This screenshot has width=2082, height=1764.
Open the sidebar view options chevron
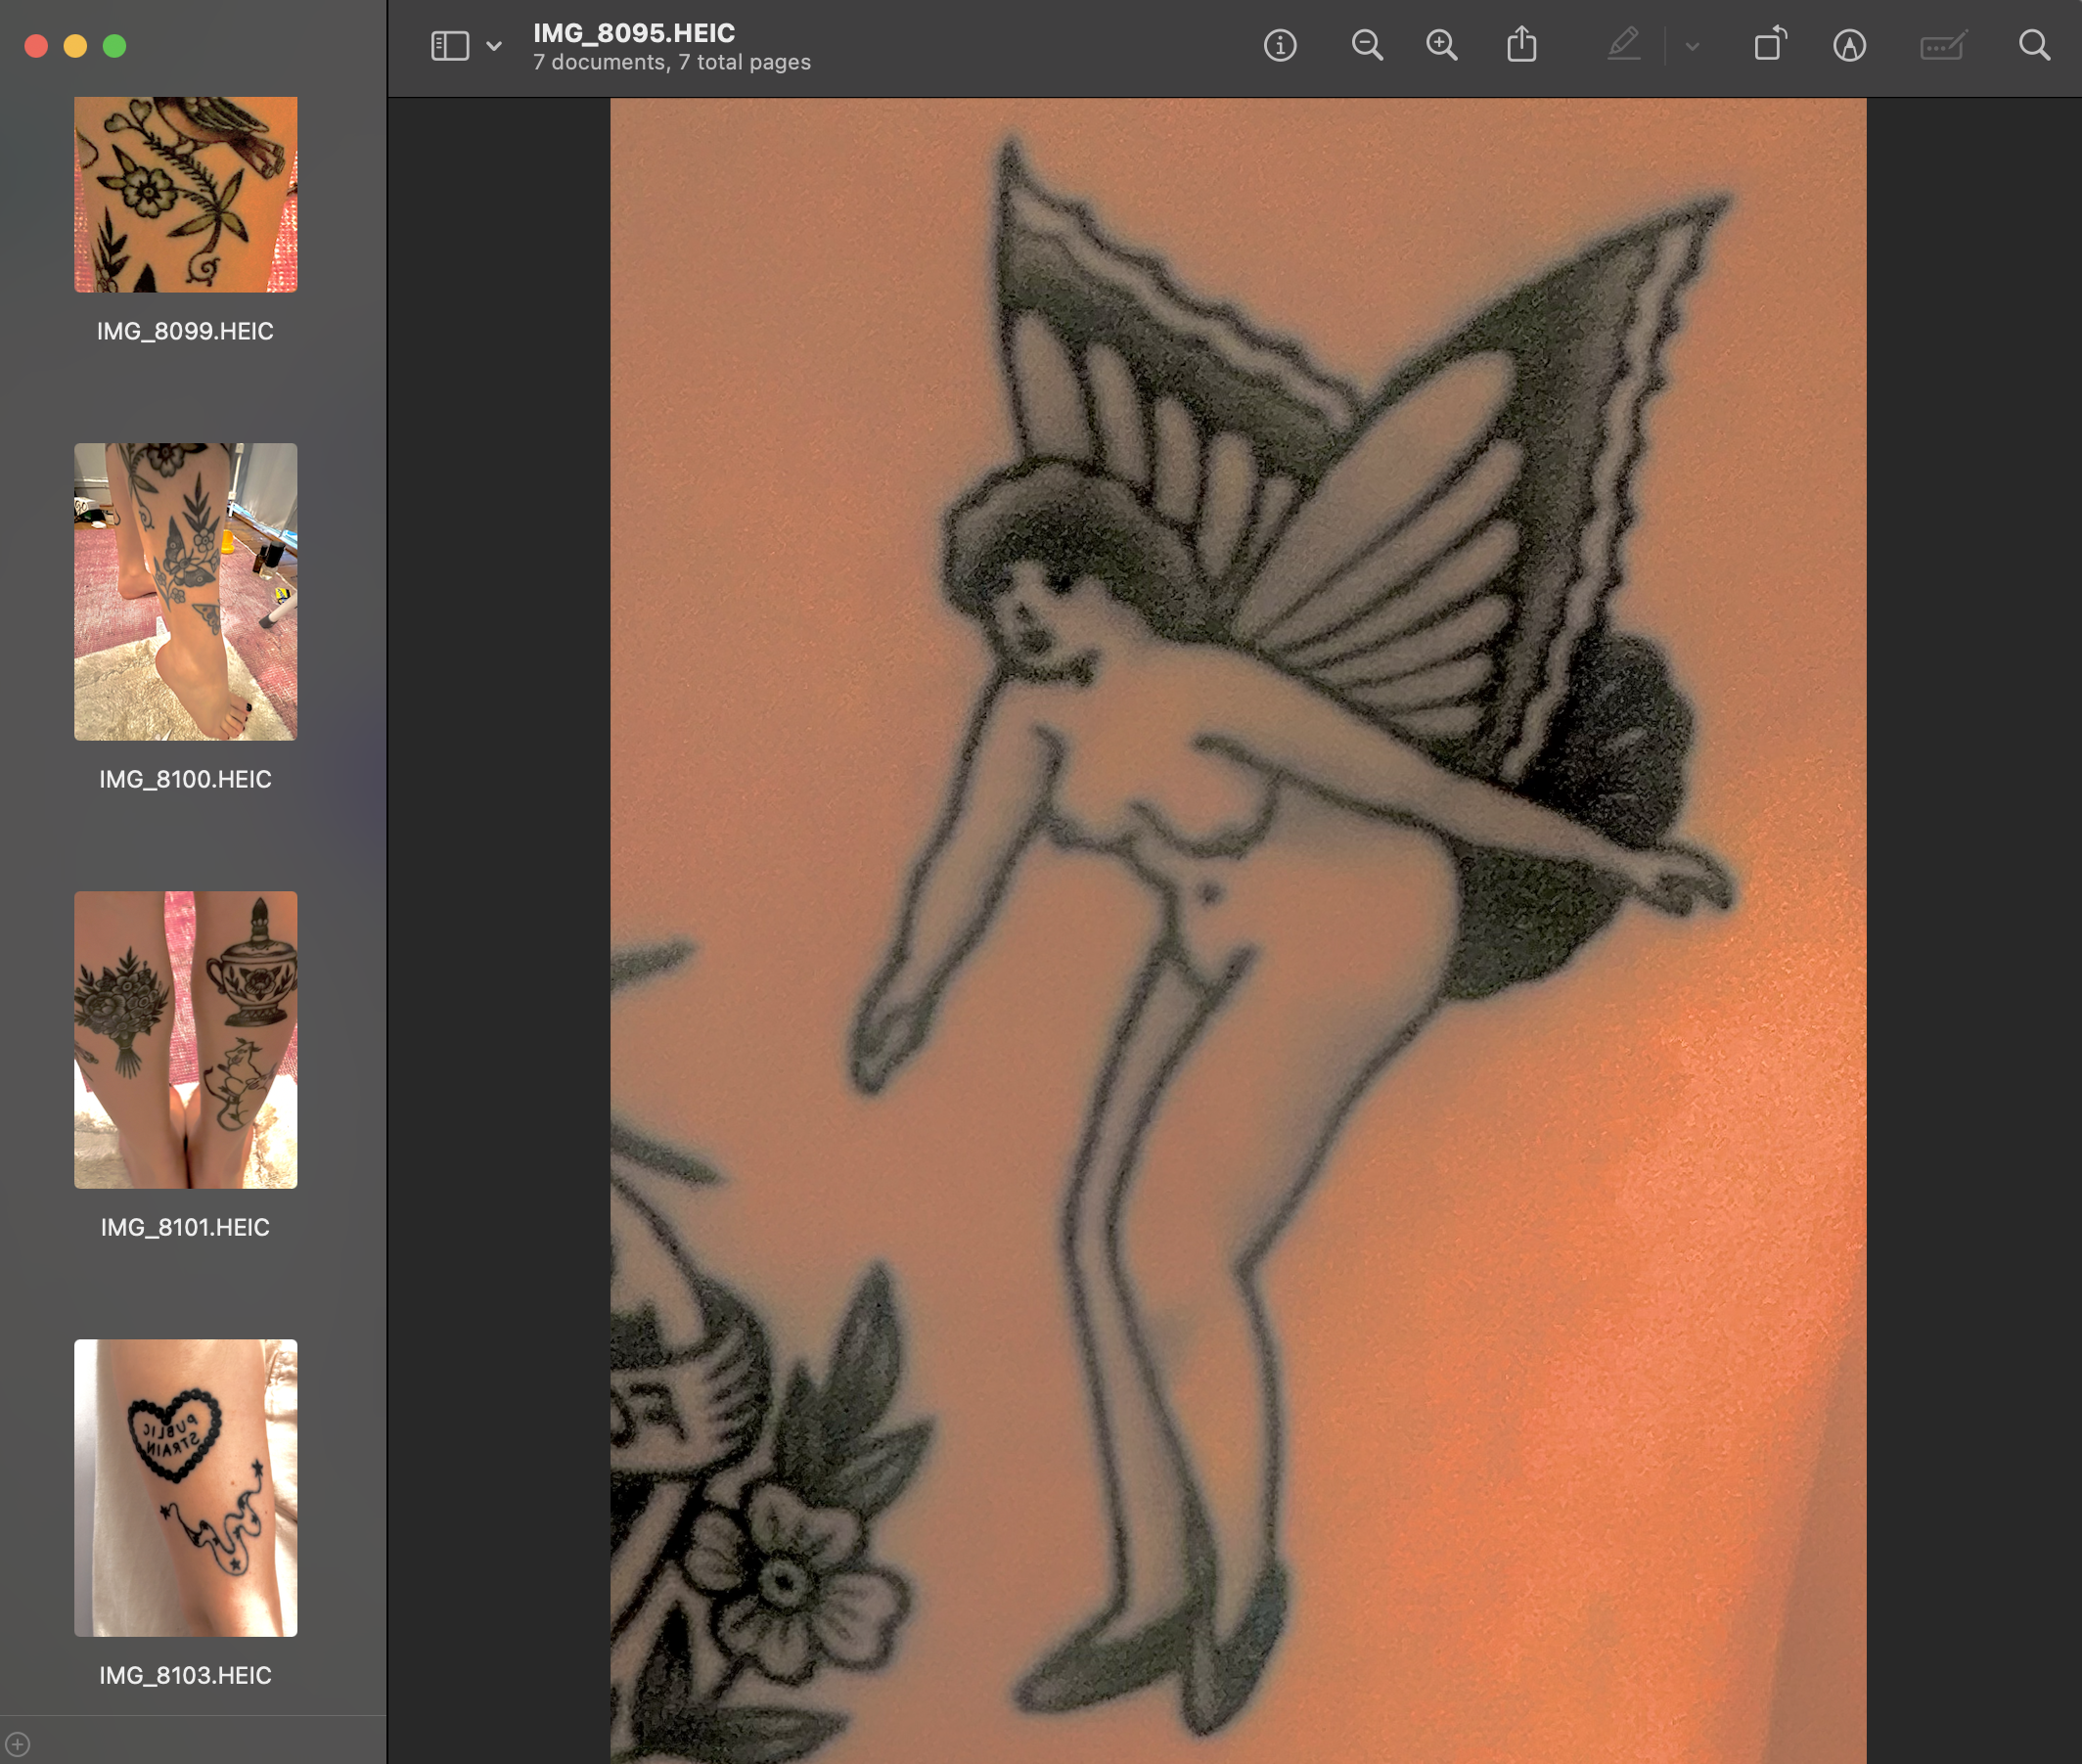[x=494, y=46]
